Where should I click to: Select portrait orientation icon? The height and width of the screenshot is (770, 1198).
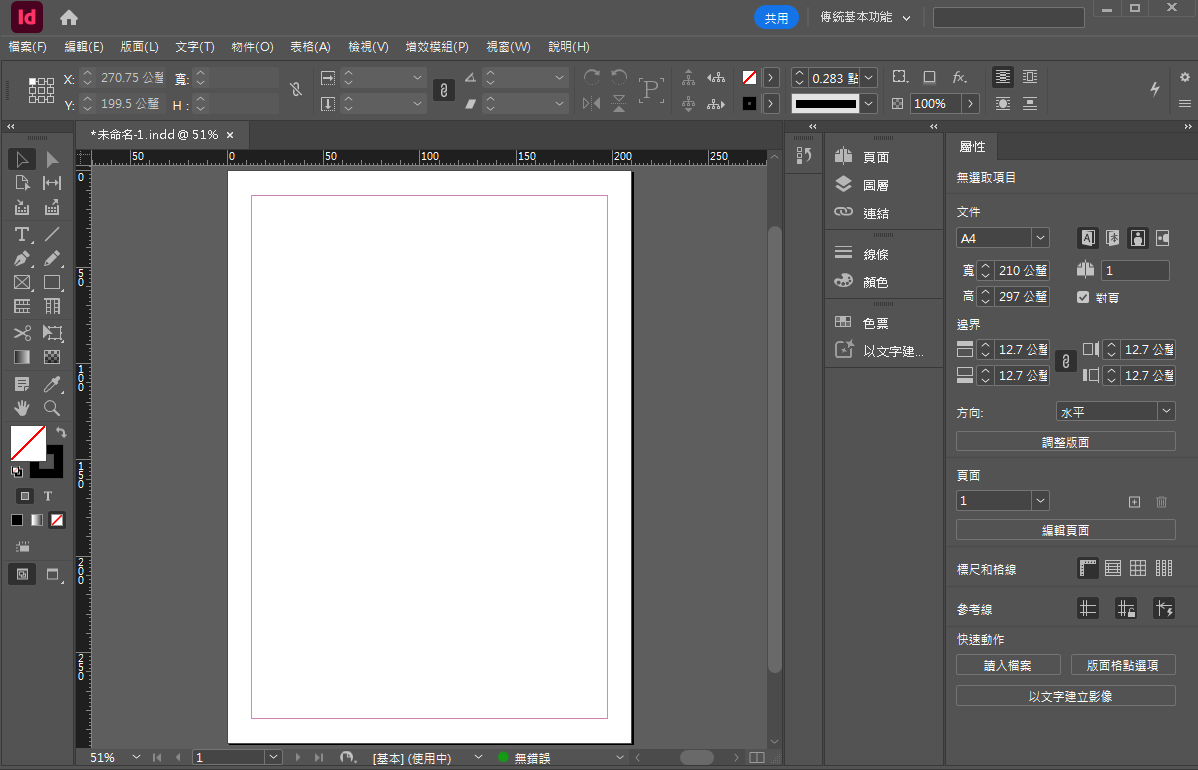tap(1138, 238)
